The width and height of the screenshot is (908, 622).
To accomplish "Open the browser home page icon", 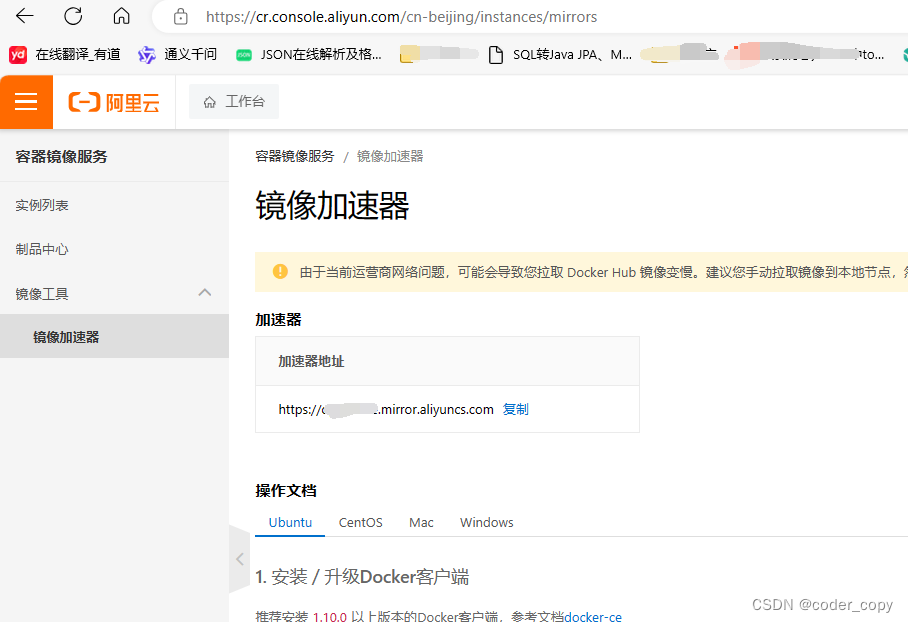I will click(x=121, y=16).
